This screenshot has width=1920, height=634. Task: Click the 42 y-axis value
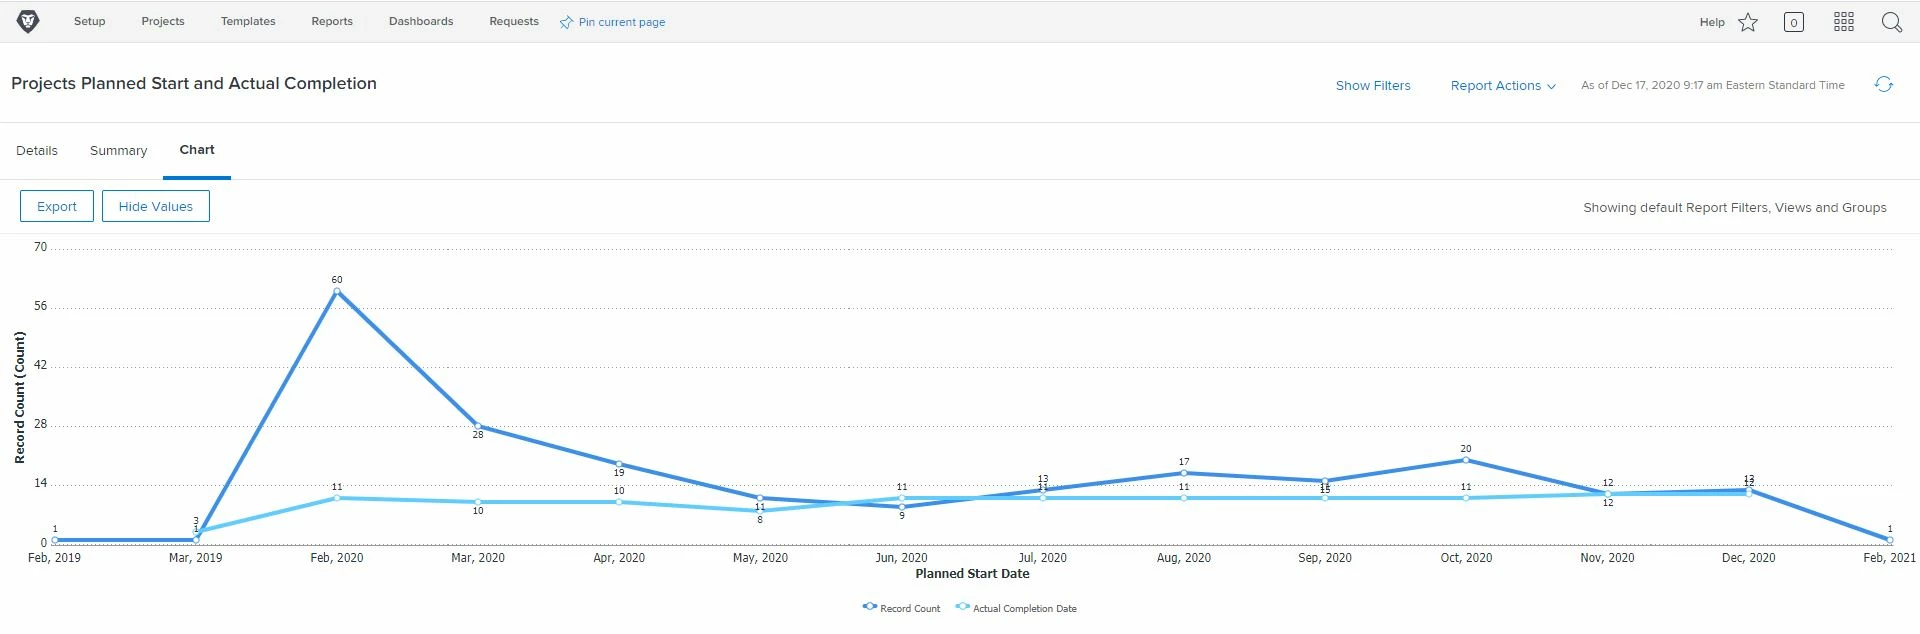tap(40, 365)
